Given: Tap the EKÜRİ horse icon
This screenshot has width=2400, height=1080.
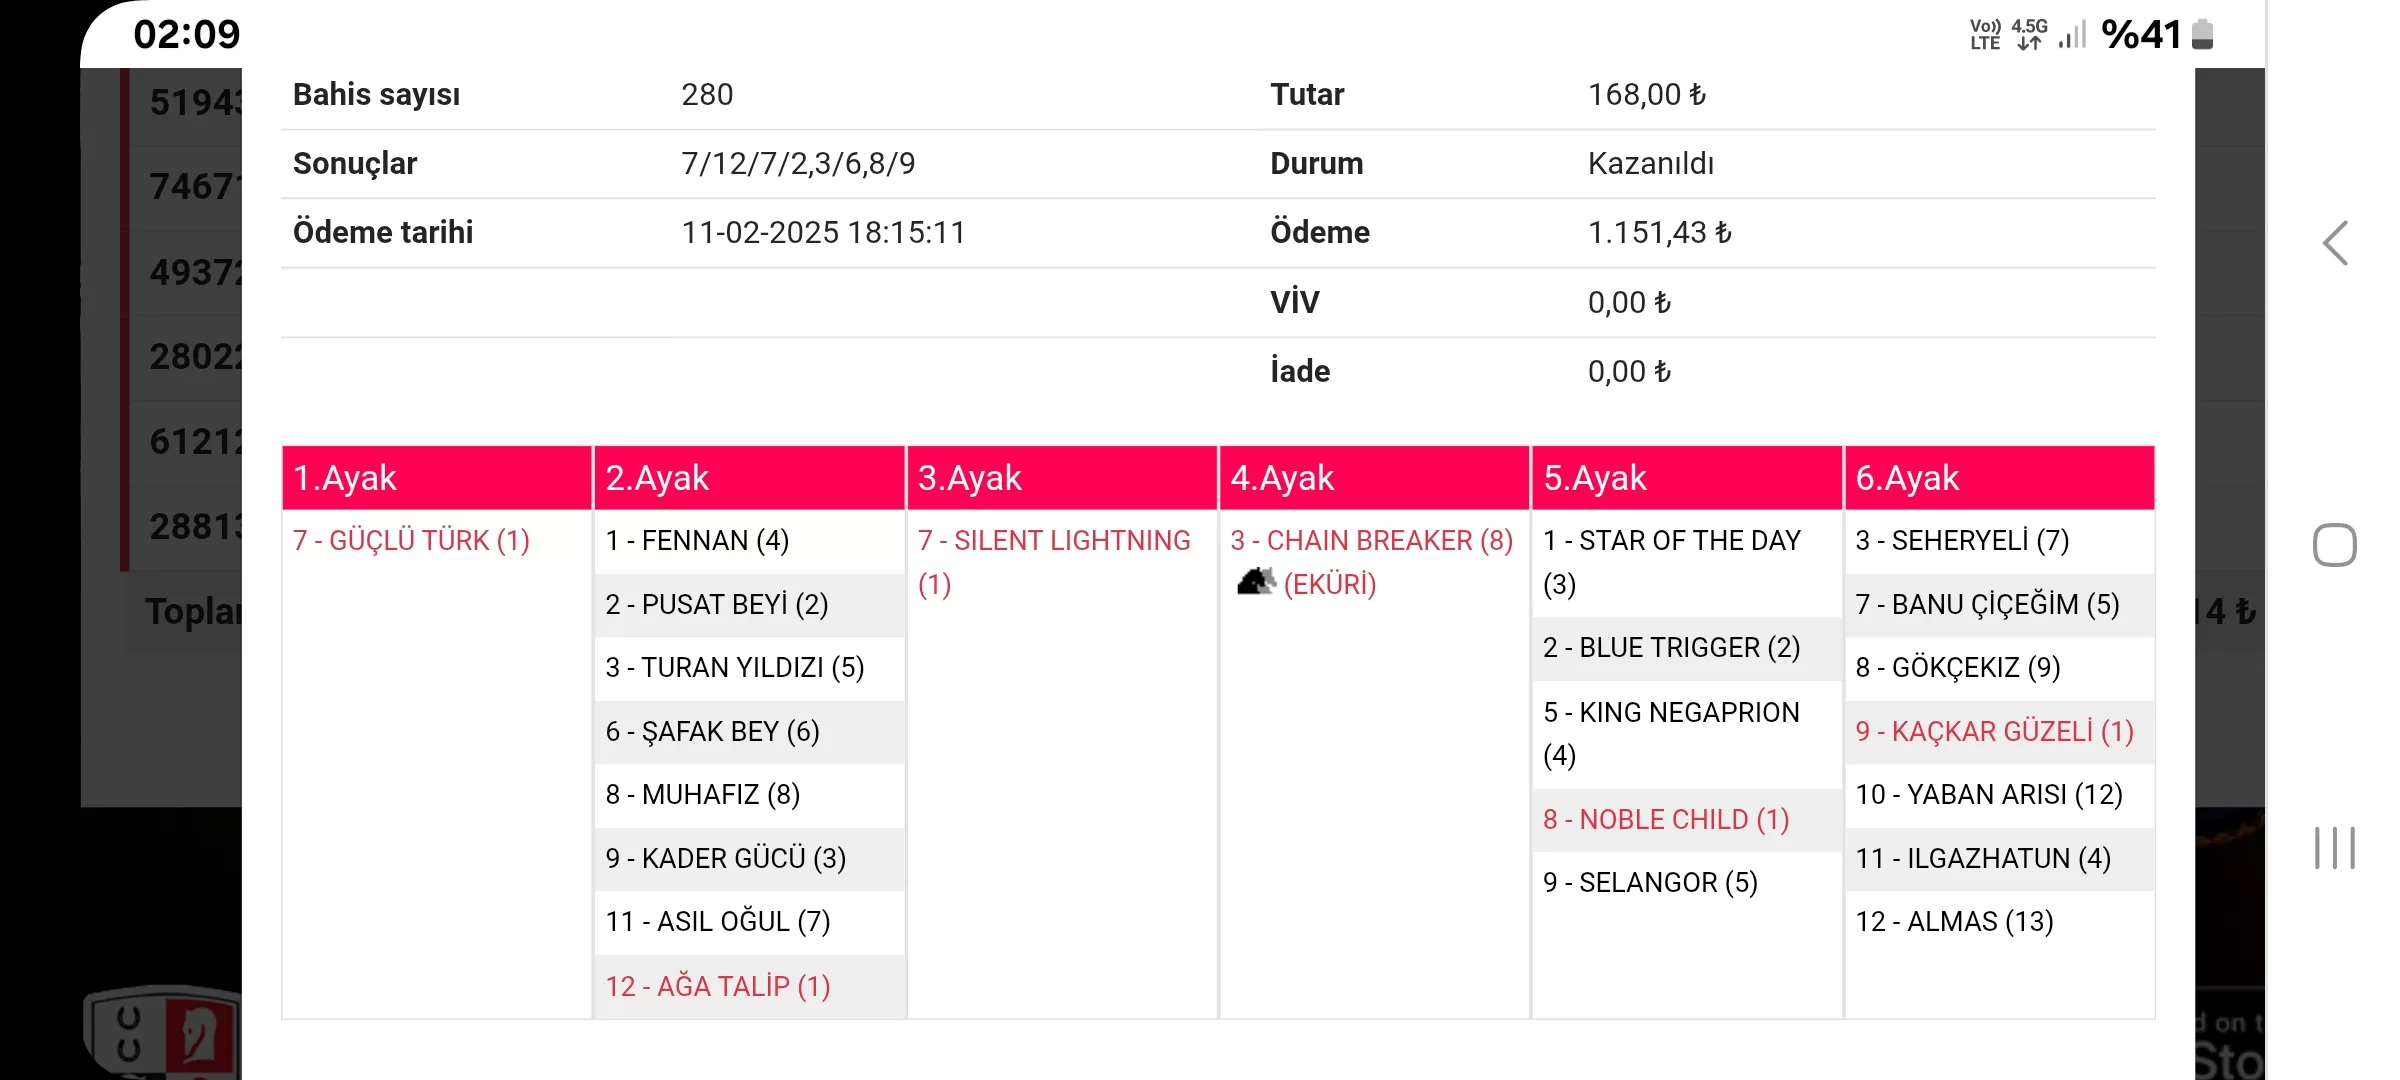Looking at the screenshot, I should [1256, 581].
